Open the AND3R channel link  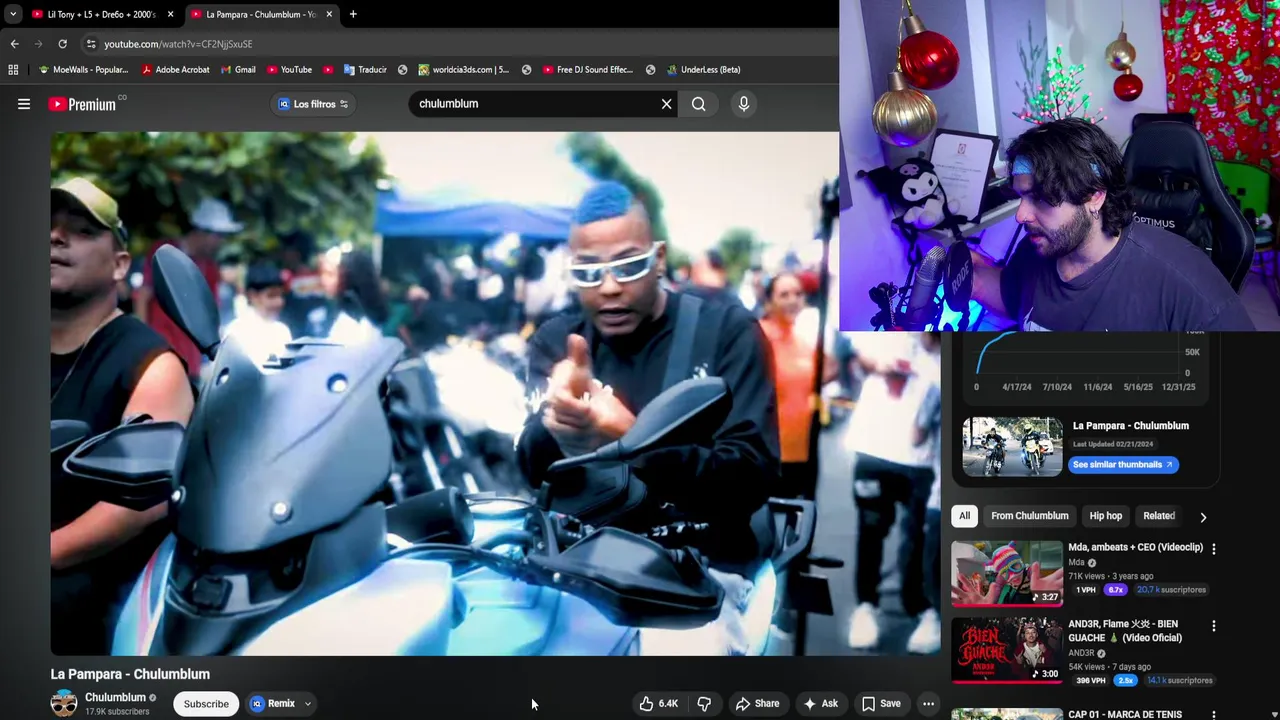point(1081,653)
